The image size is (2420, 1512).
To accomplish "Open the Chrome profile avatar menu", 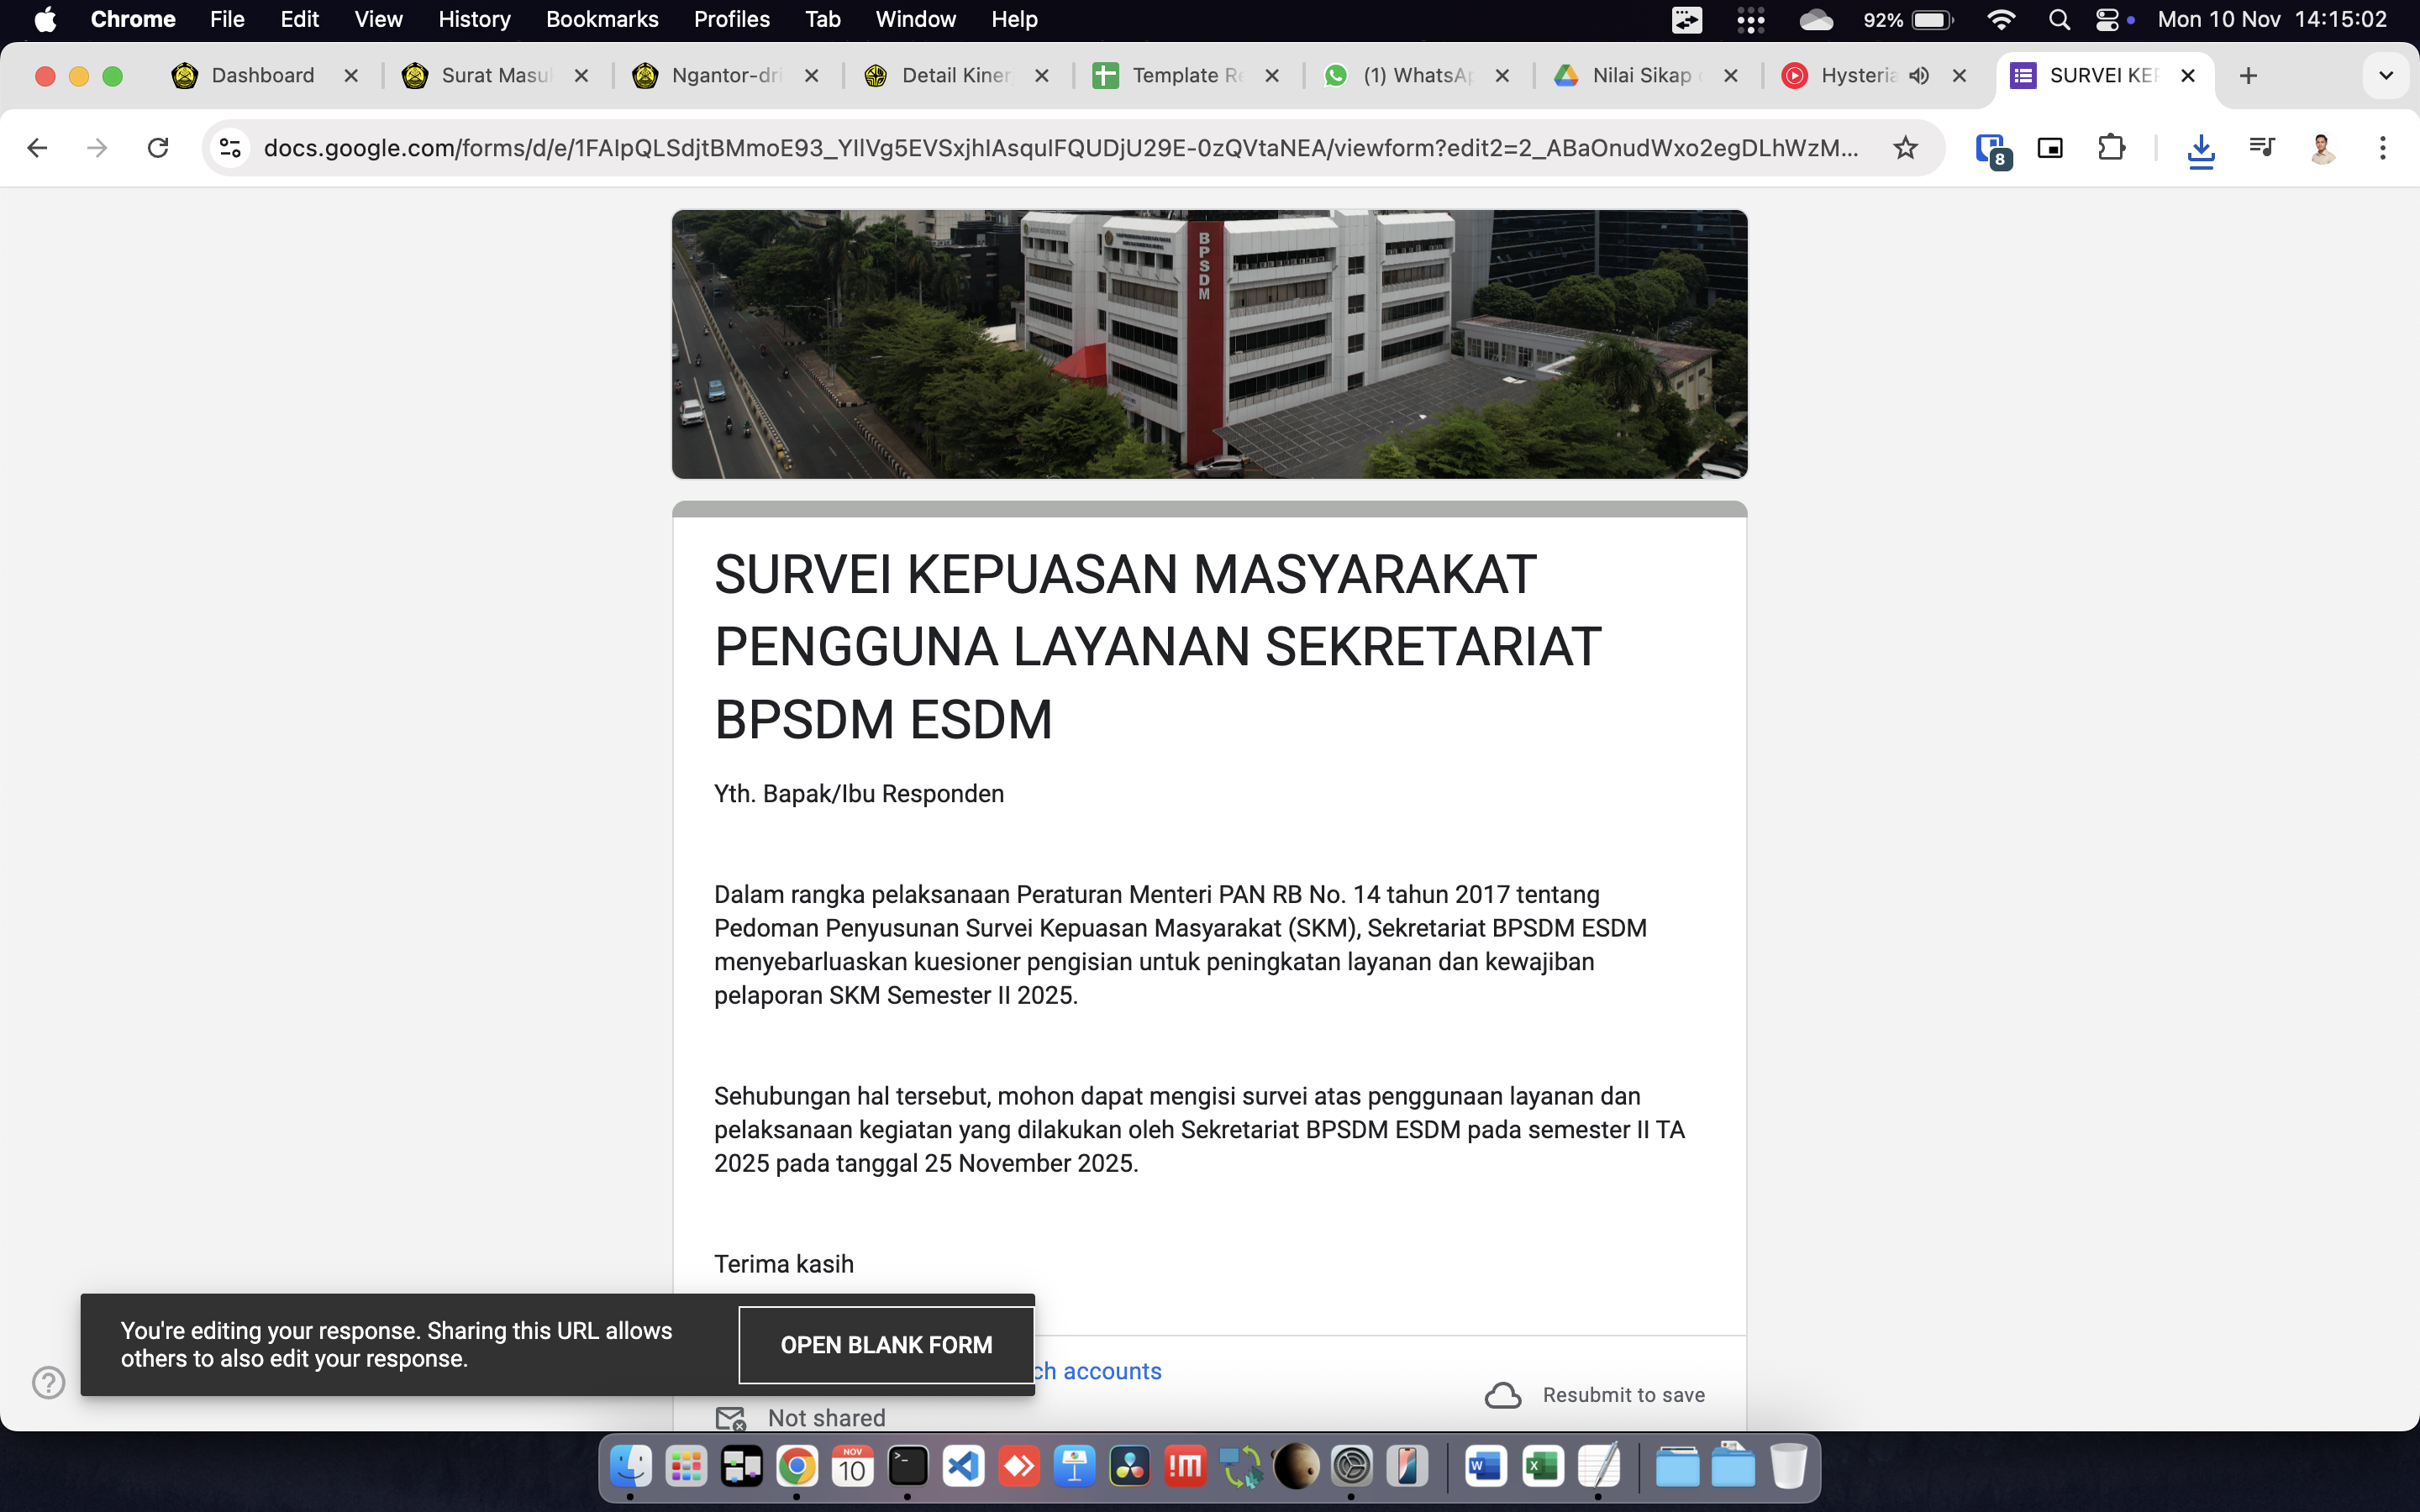I will pyautogui.click(x=2322, y=148).
